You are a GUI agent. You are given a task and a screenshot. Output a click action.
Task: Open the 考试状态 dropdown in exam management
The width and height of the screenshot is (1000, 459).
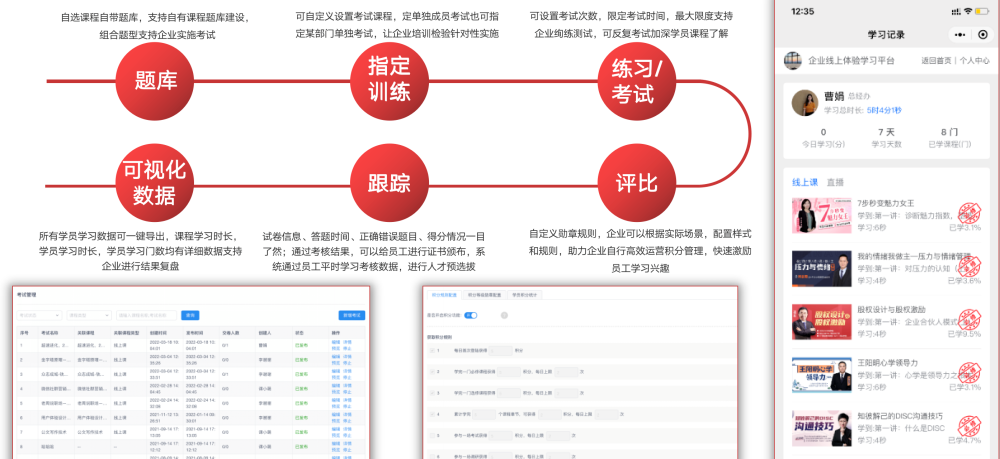point(40,316)
